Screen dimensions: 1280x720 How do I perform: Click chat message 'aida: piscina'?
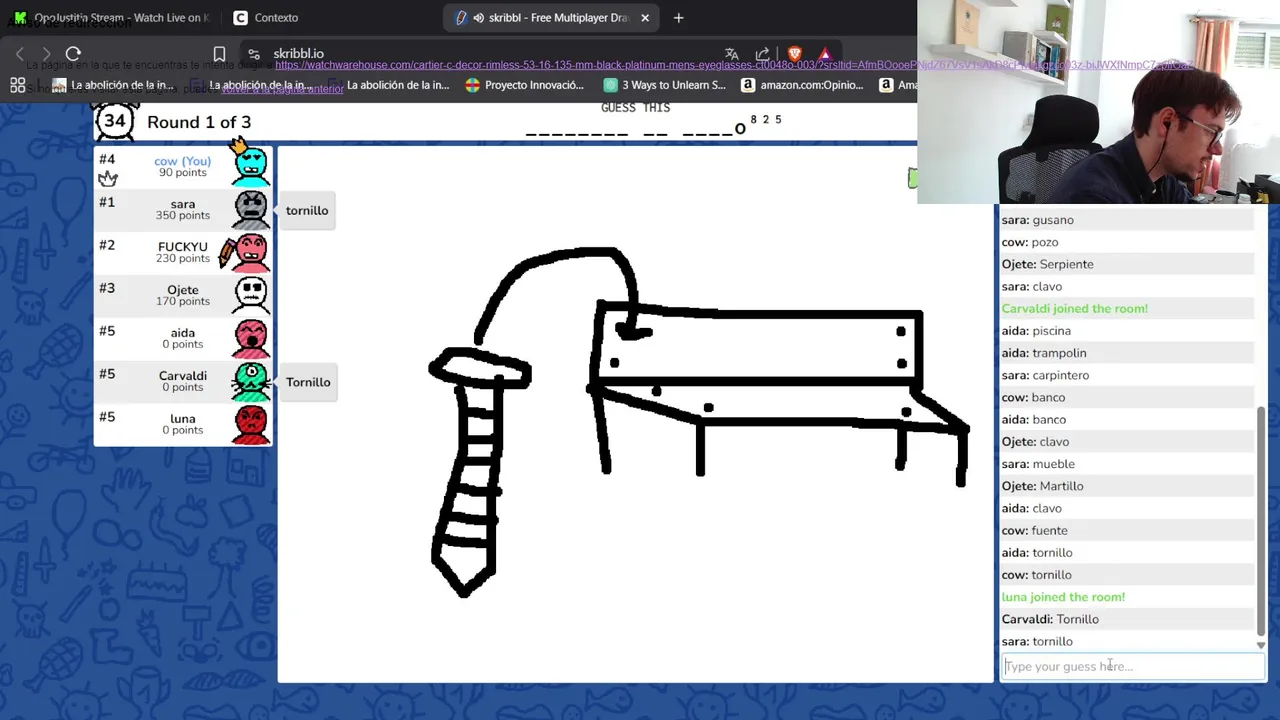pyautogui.click(x=1036, y=331)
